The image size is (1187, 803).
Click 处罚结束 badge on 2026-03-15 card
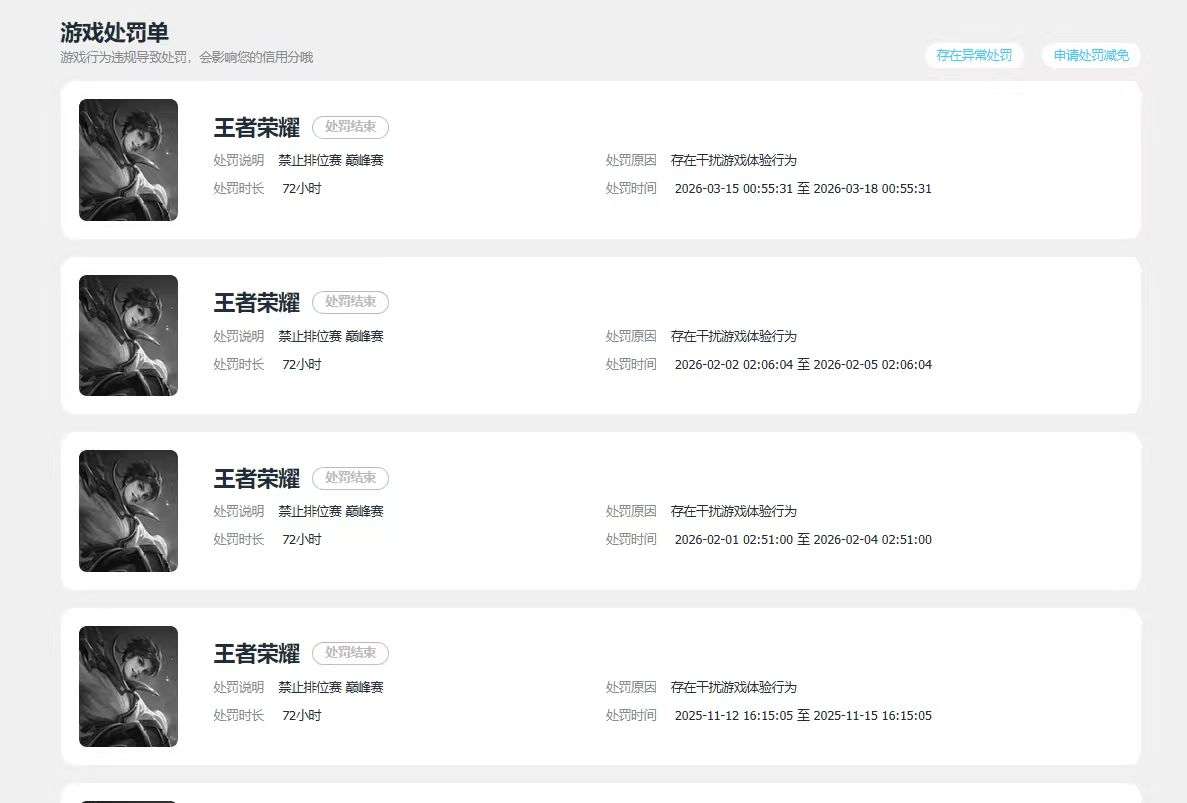pos(350,127)
